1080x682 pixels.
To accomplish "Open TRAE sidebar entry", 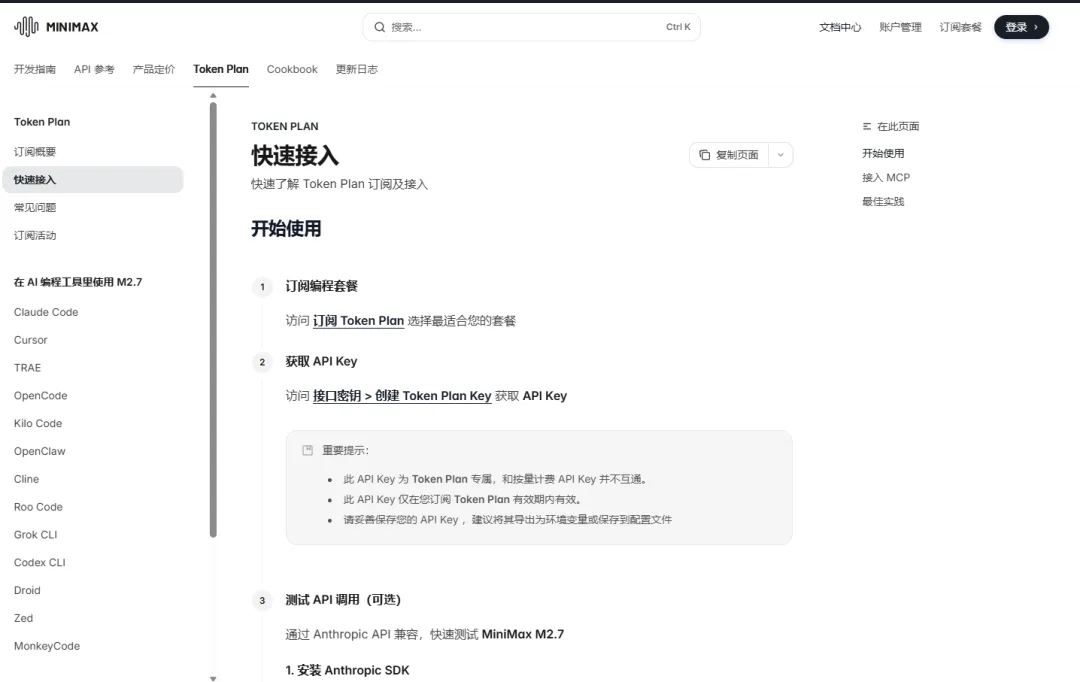I will (x=28, y=368).
